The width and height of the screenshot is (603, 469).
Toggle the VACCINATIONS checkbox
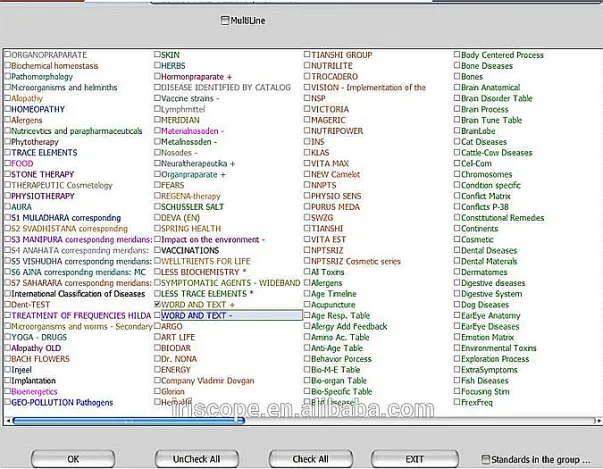pyautogui.click(x=157, y=250)
